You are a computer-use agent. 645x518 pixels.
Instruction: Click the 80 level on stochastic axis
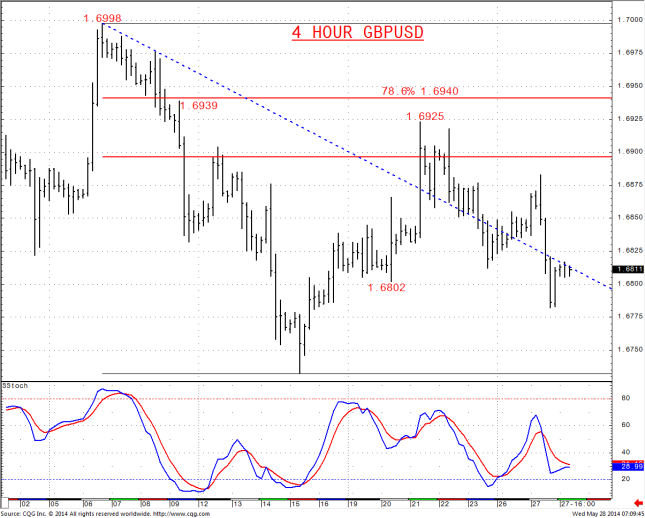point(626,399)
